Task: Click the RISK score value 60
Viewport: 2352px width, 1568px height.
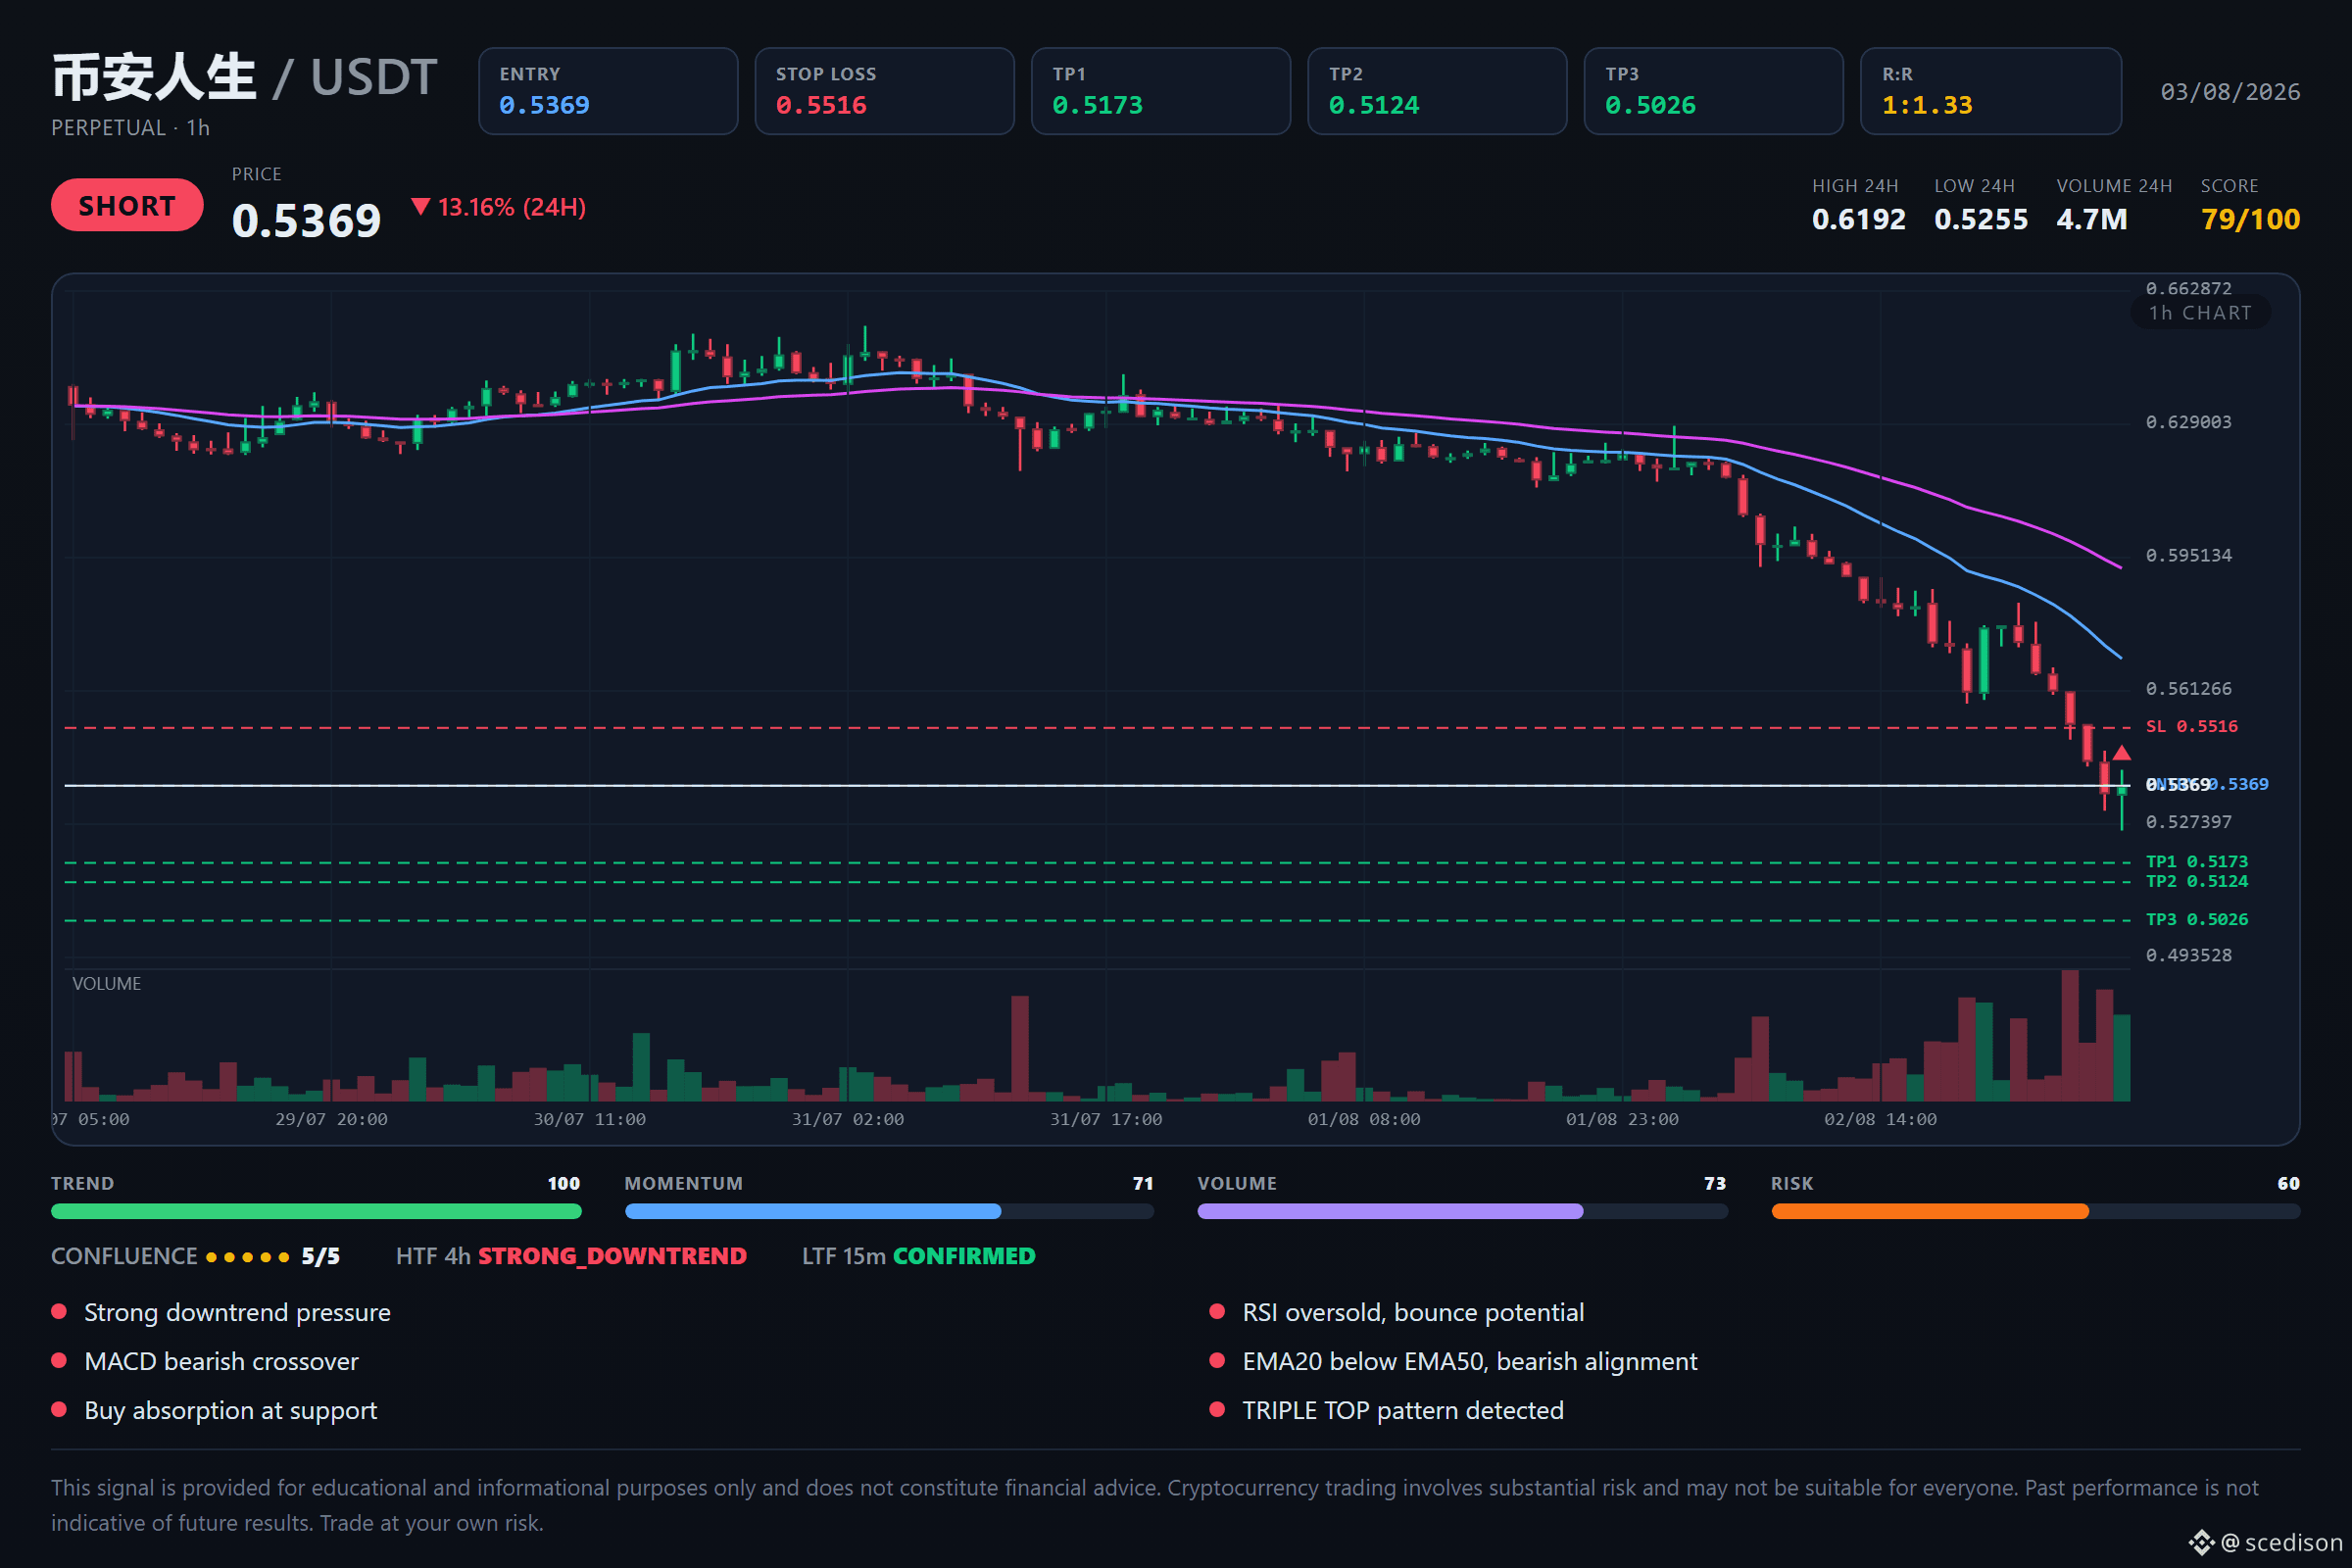Action: 2289,1184
